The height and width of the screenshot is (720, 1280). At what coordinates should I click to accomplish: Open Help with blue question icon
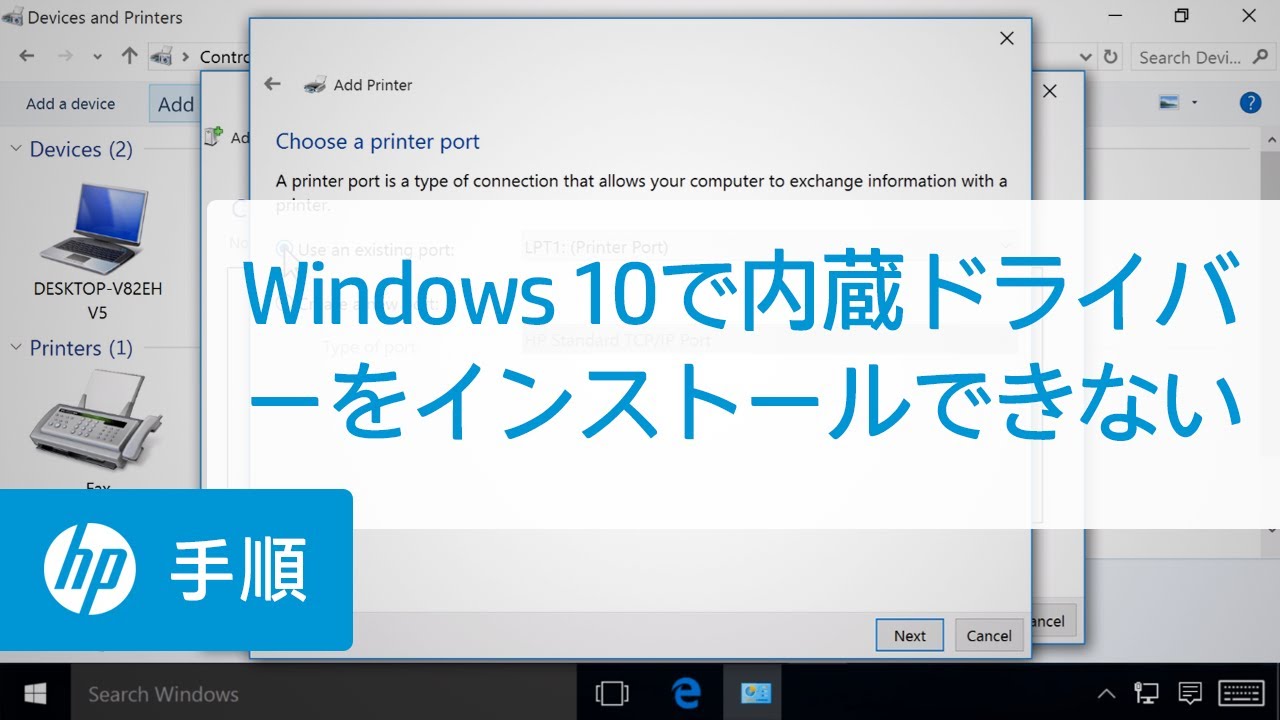(1250, 103)
